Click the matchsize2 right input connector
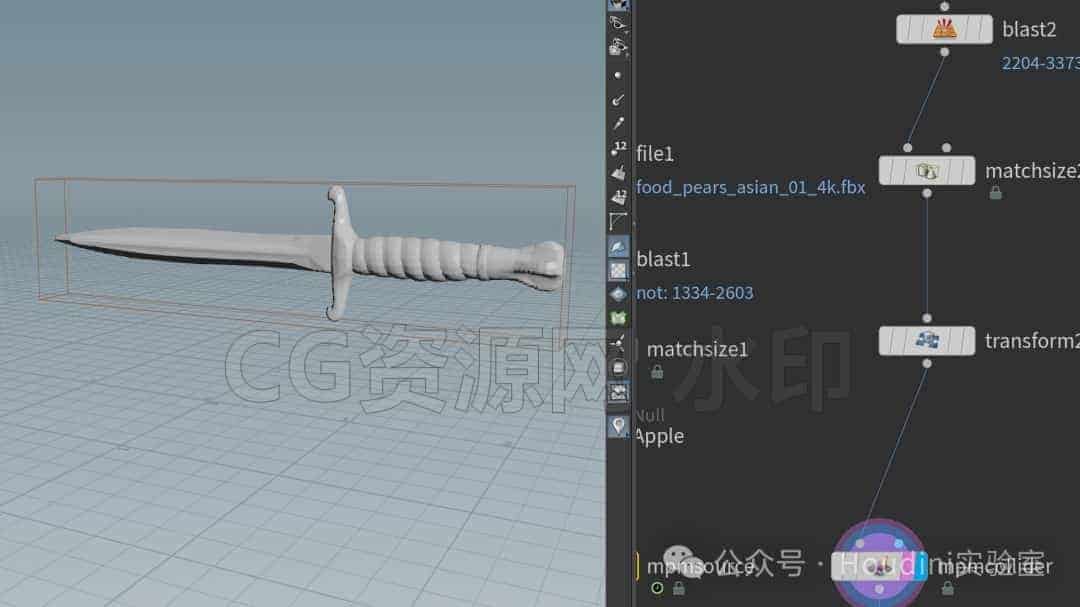The width and height of the screenshot is (1080, 607). [946, 147]
